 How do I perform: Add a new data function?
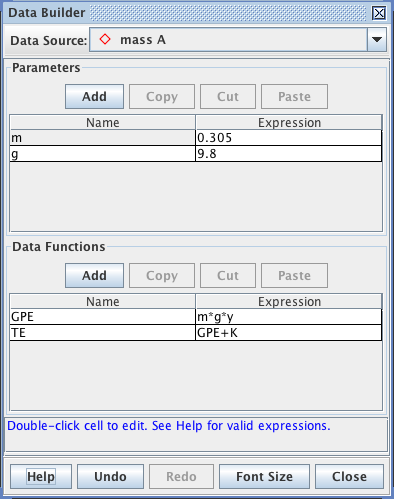click(x=94, y=276)
